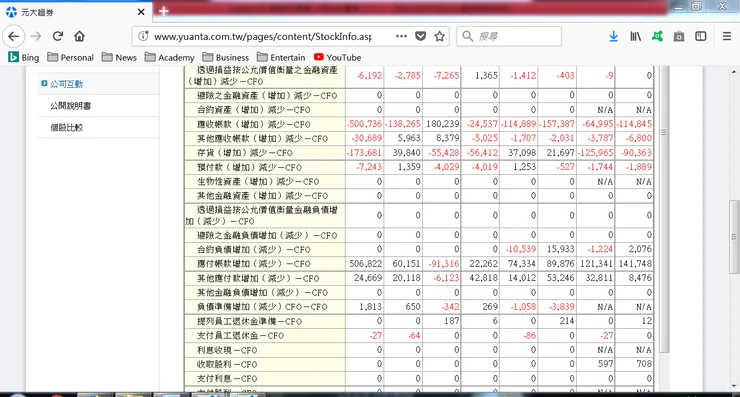Select row label 預付款（增加）減少－CFO
This screenshot has width=740, height=397.
[250, 168]
